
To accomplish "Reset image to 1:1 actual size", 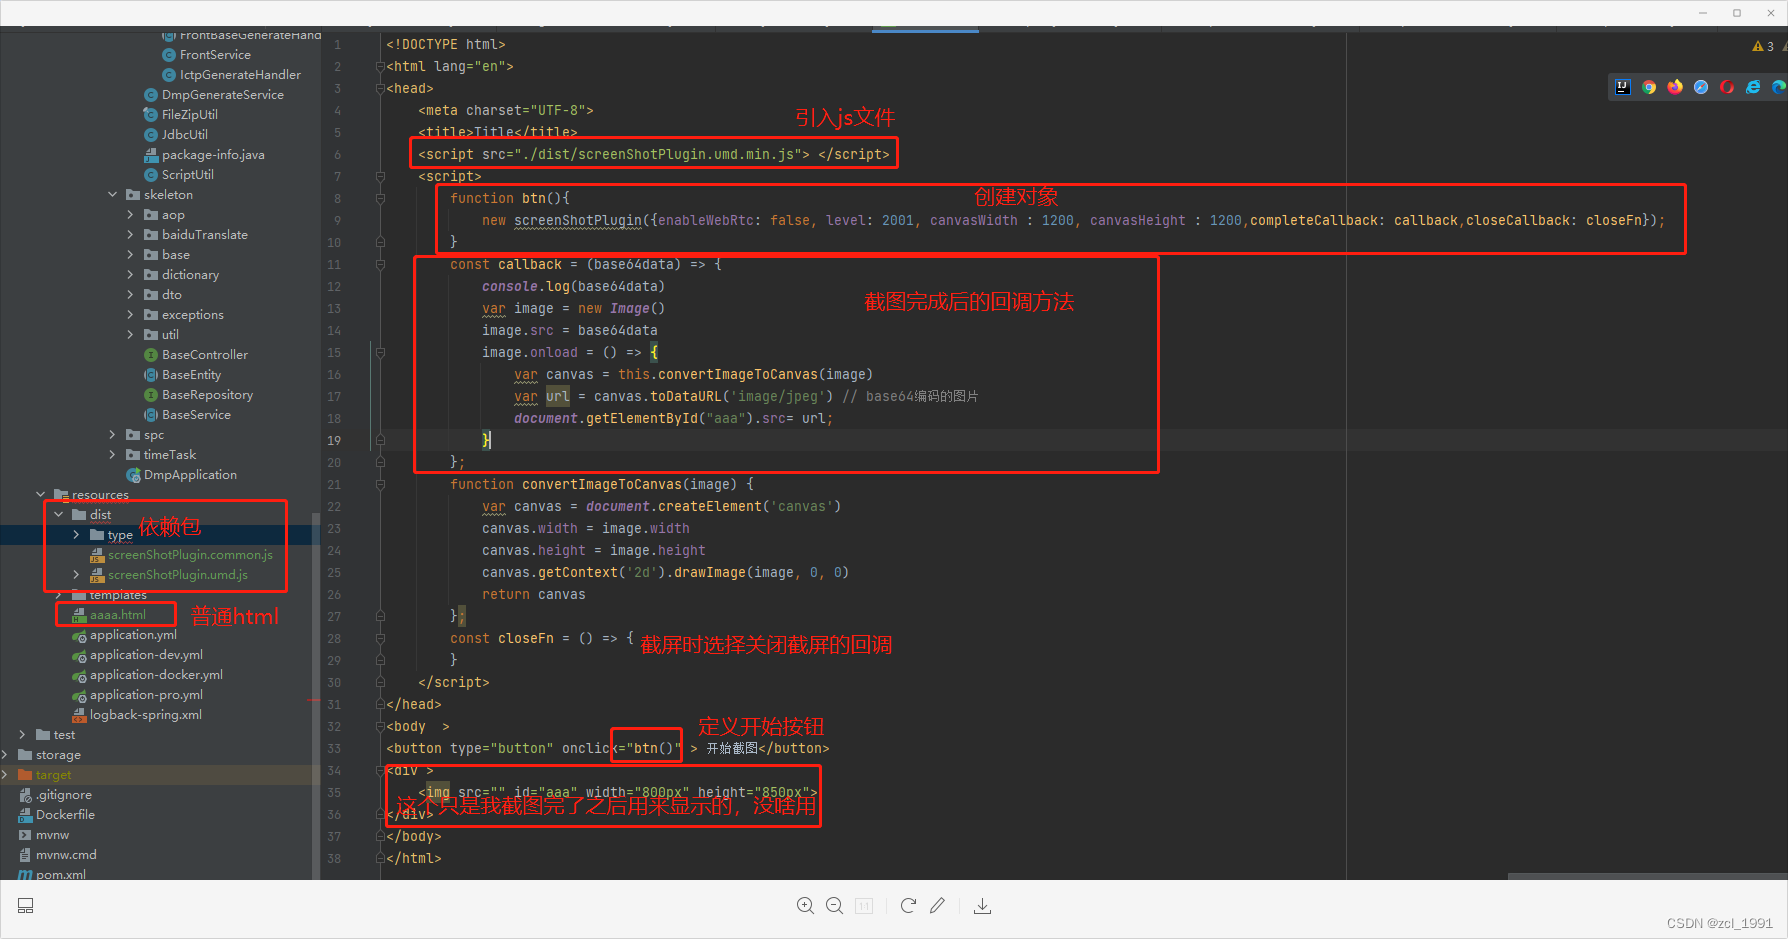I will 864,906.
